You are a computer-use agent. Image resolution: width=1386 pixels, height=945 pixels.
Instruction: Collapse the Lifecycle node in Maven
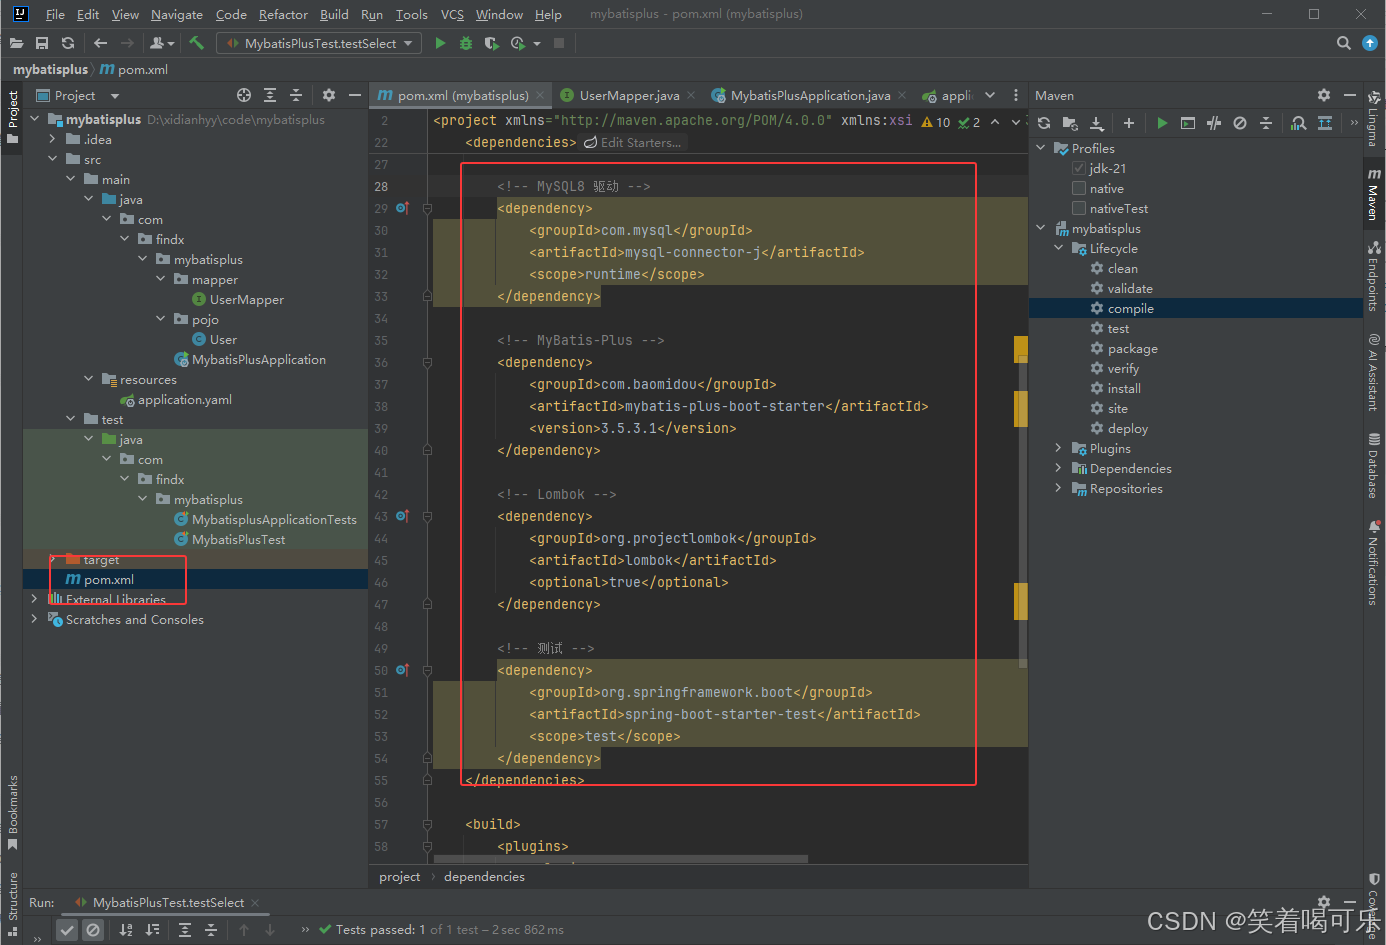click(x=1059, y=248)
